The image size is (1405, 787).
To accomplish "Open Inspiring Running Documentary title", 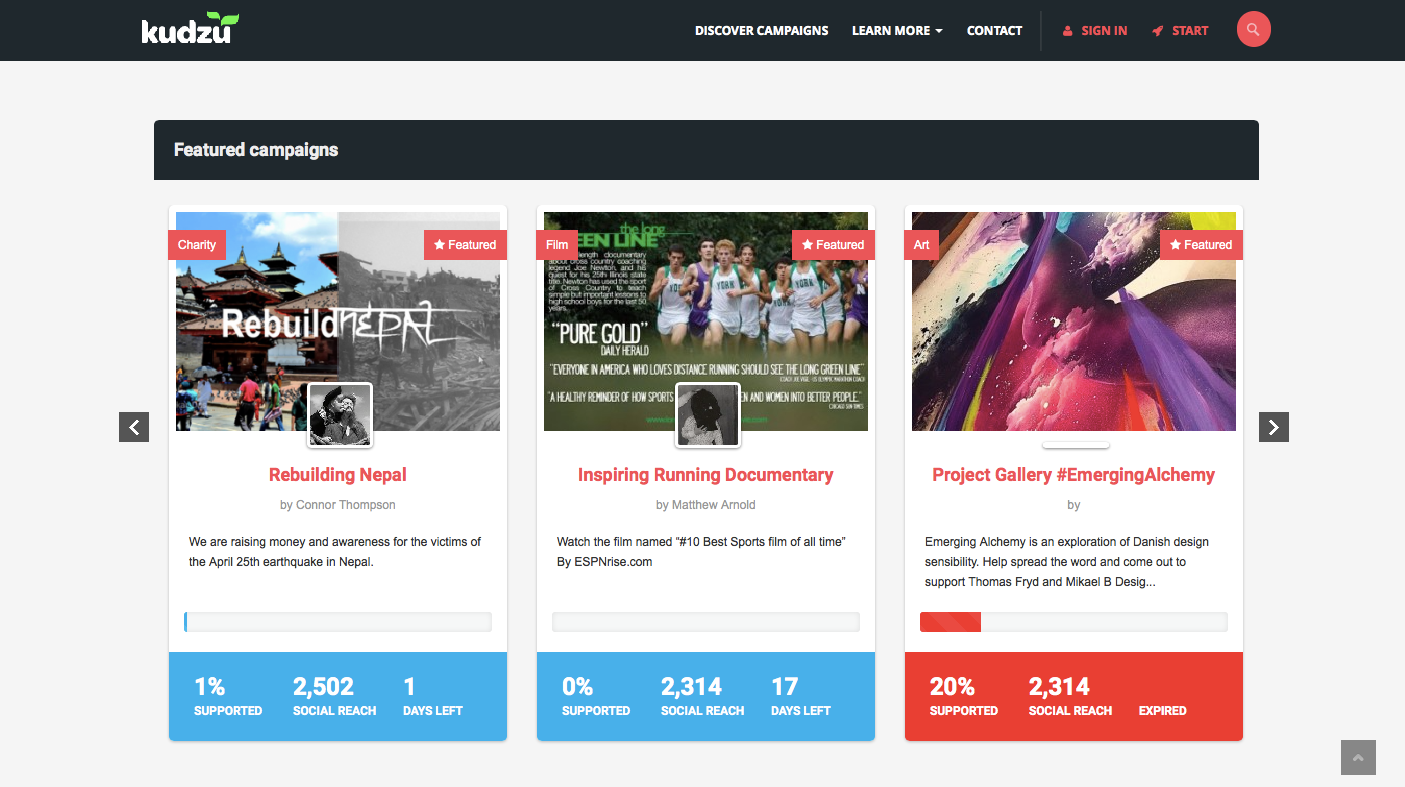I will (x=706, y=475).
